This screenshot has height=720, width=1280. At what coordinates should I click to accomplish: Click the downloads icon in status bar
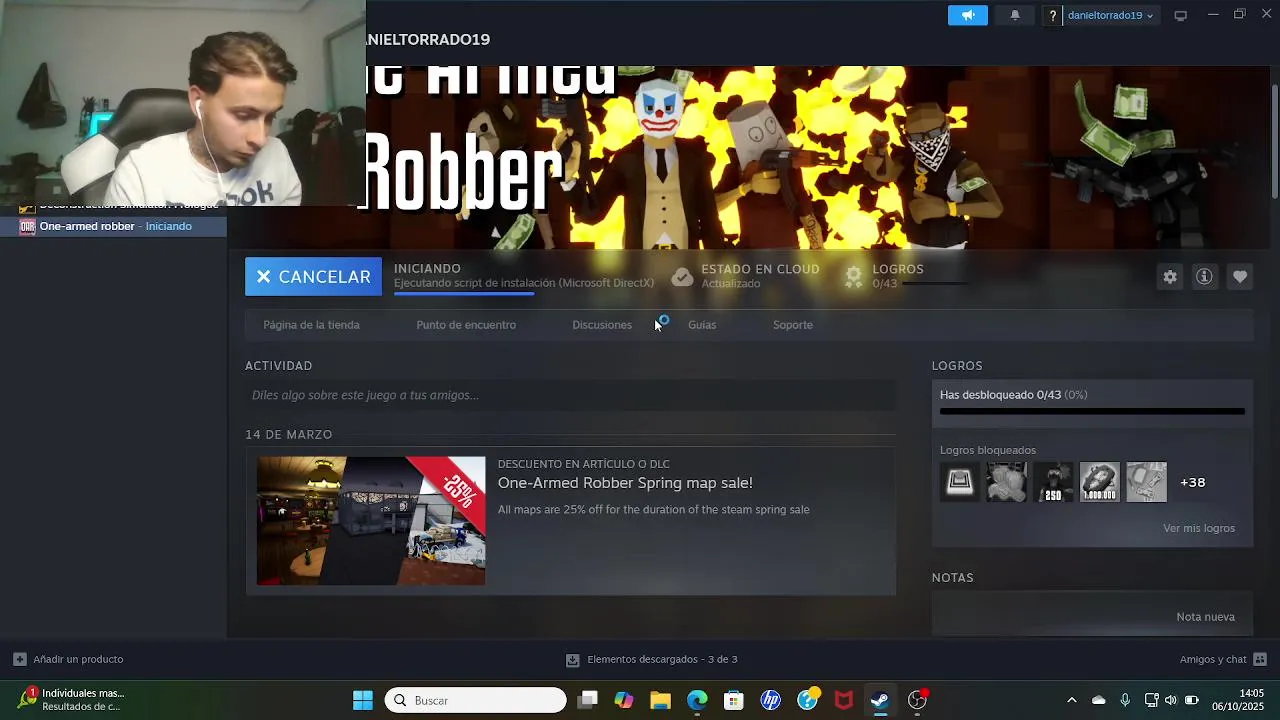tap(573, 660)
